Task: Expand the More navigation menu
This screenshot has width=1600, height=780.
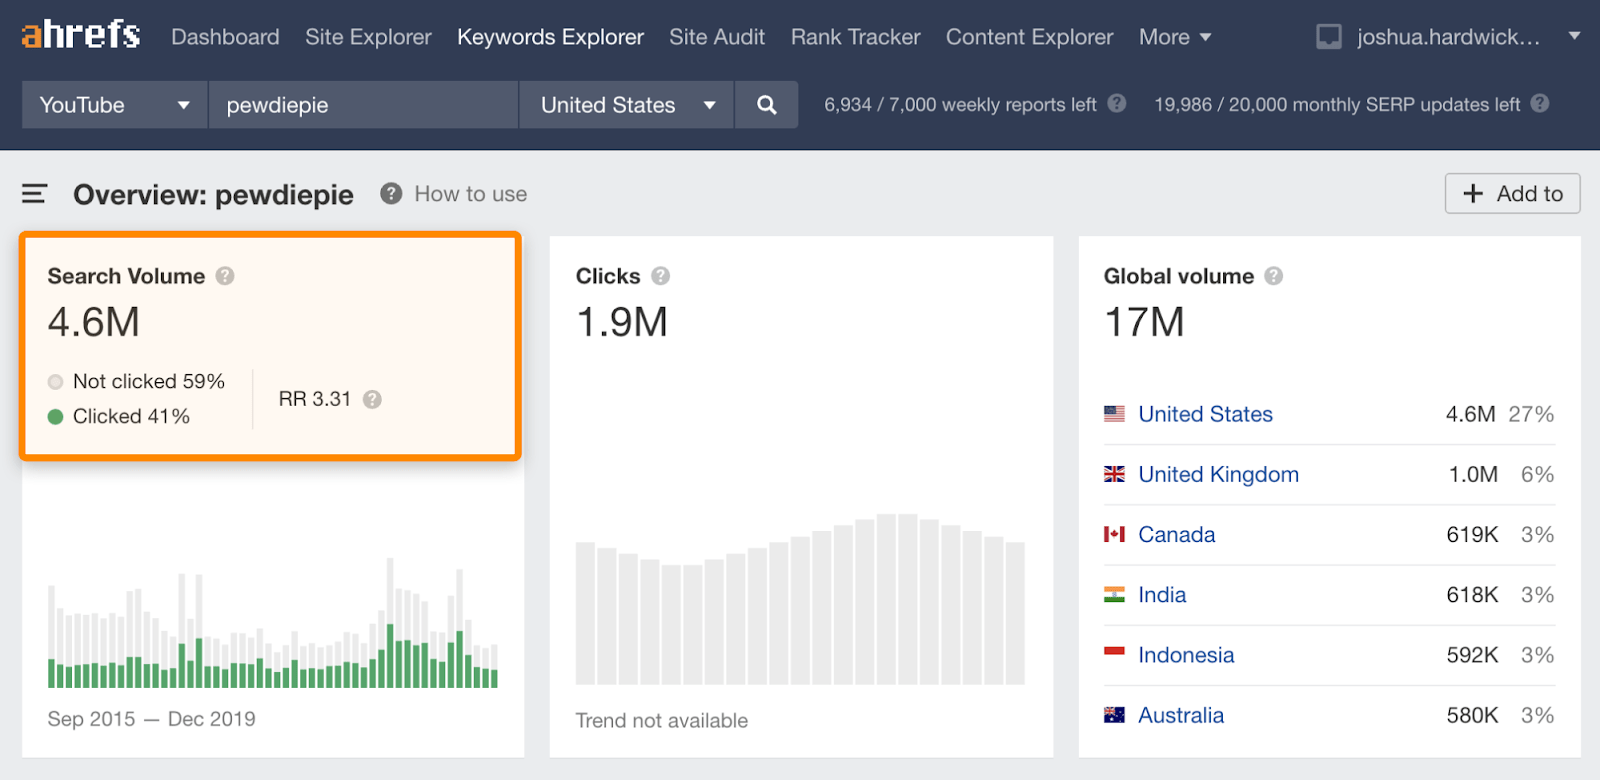Action: tap(1175, 37)
